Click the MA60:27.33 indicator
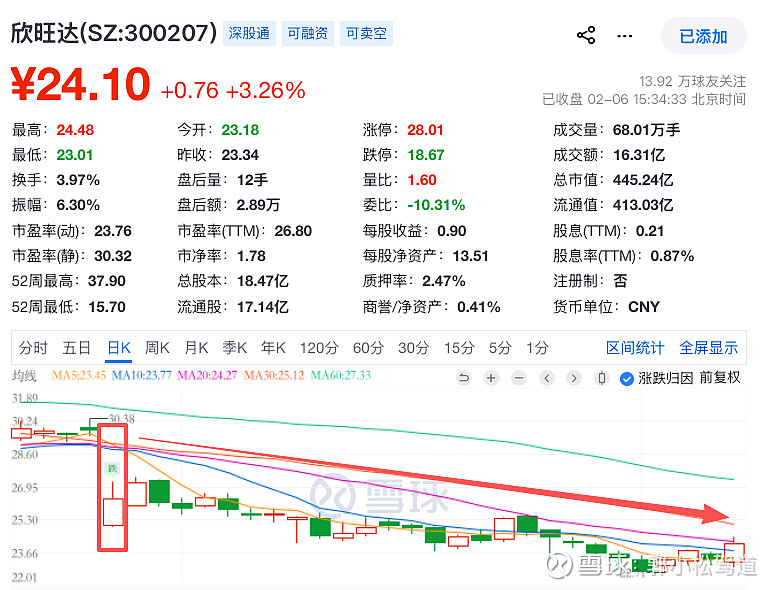780x590 pixels. [341, 376]
